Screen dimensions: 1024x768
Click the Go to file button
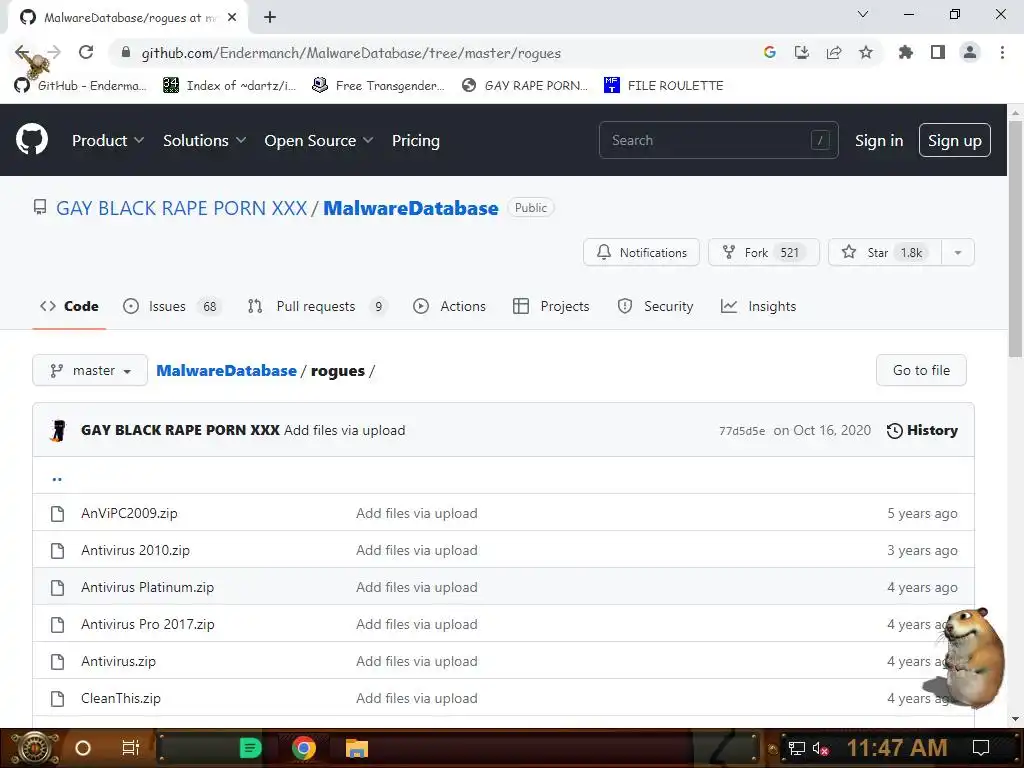point(921,370)
